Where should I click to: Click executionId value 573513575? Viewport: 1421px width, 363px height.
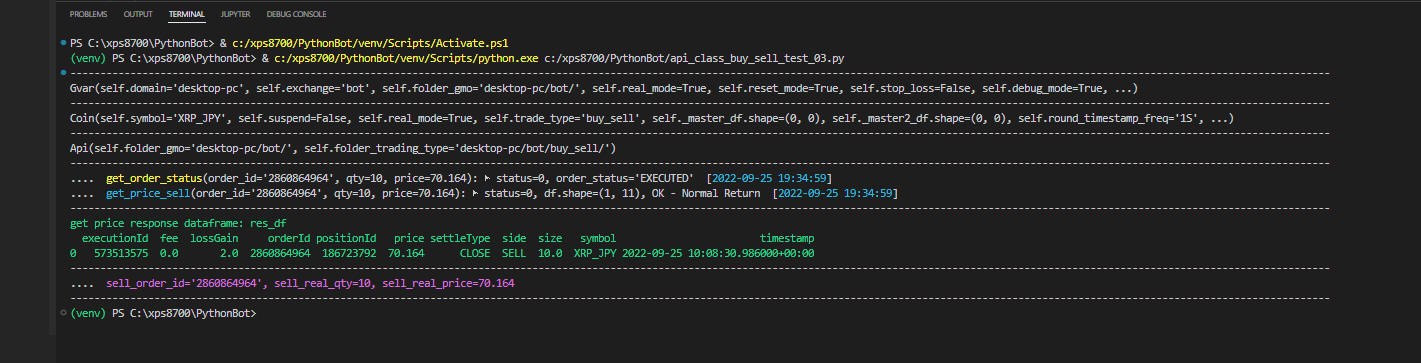121,254
